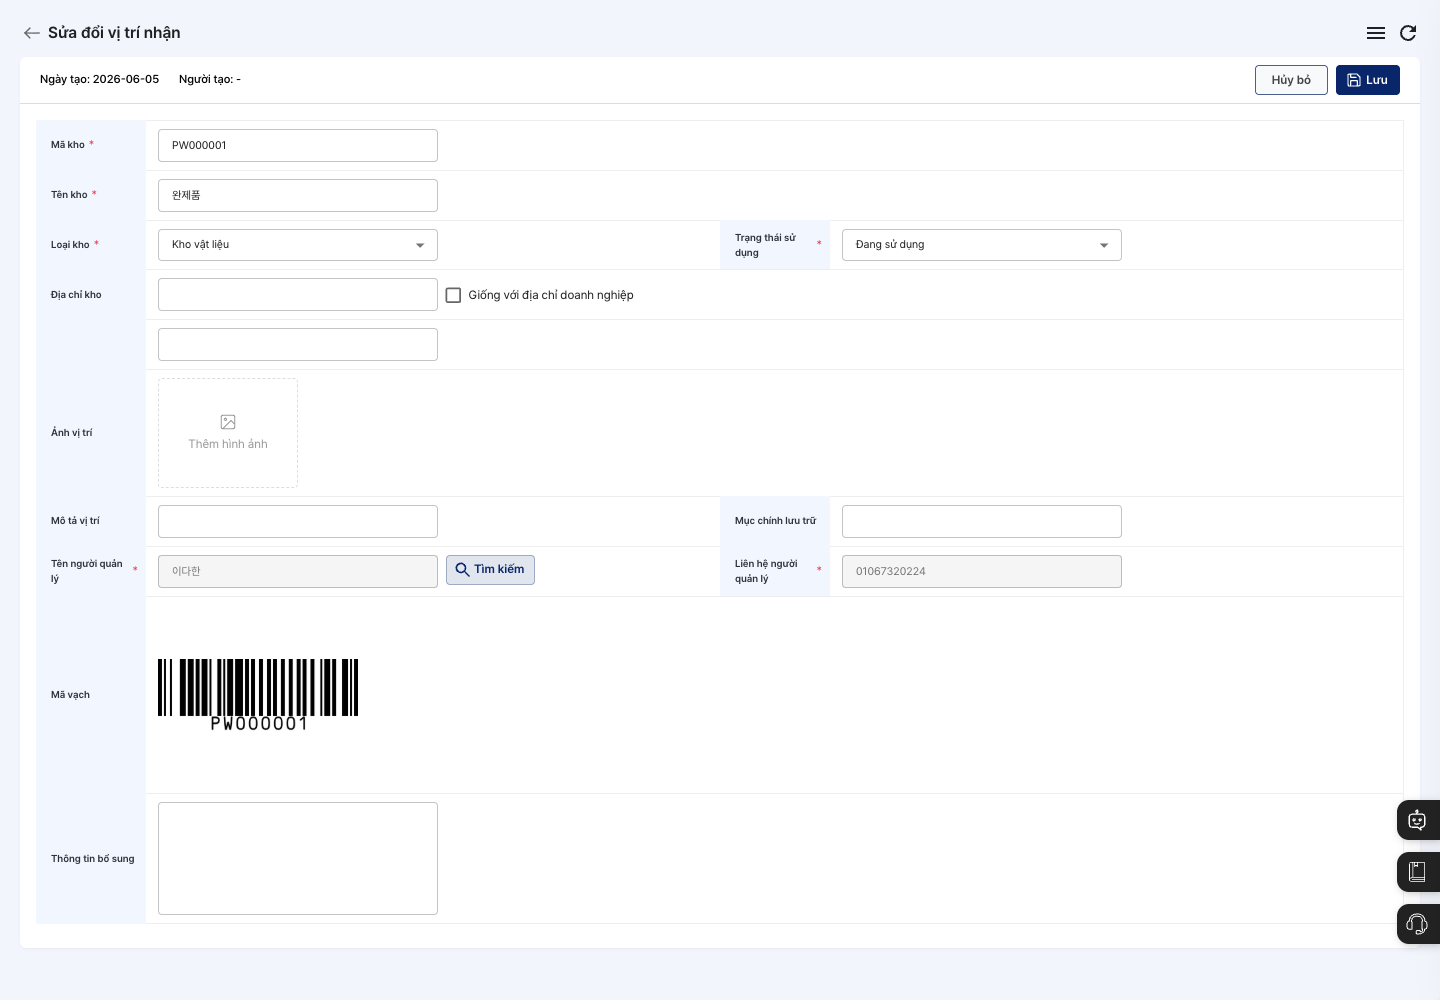
Task: Click the add image placeholder icon
Action: [x=228, y=422]
